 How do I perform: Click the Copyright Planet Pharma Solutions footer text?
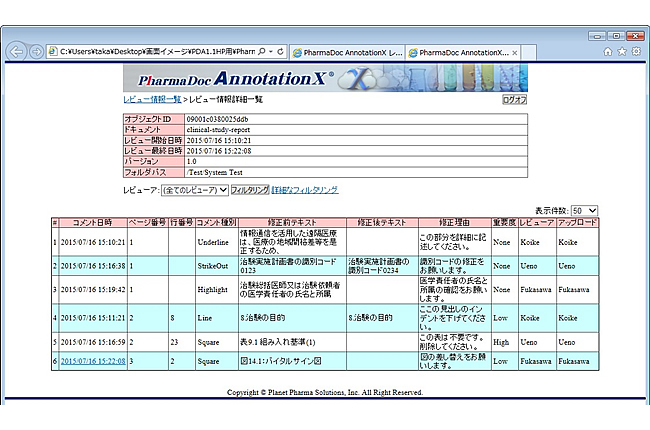(325, 392)
